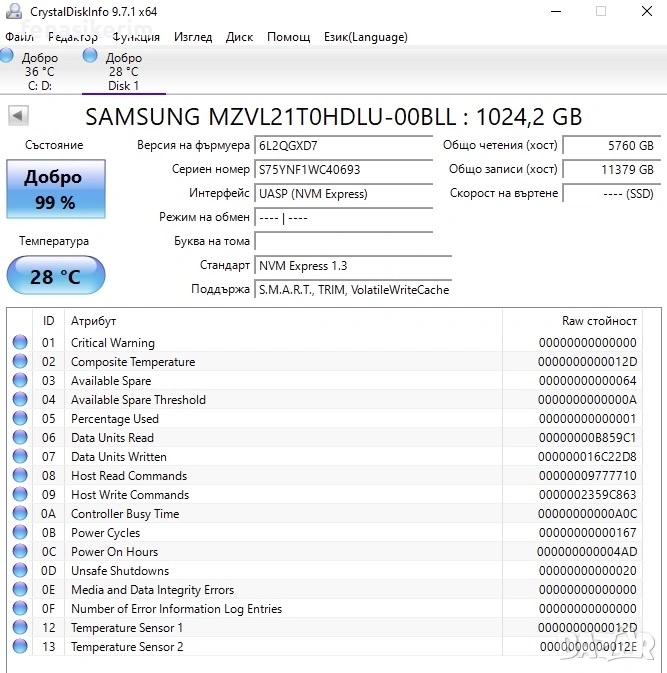Viewport: 667px width, 673px height.
Task: Click the previous disk arrow button
Action: pyautogui.click(x=18, y=116)
